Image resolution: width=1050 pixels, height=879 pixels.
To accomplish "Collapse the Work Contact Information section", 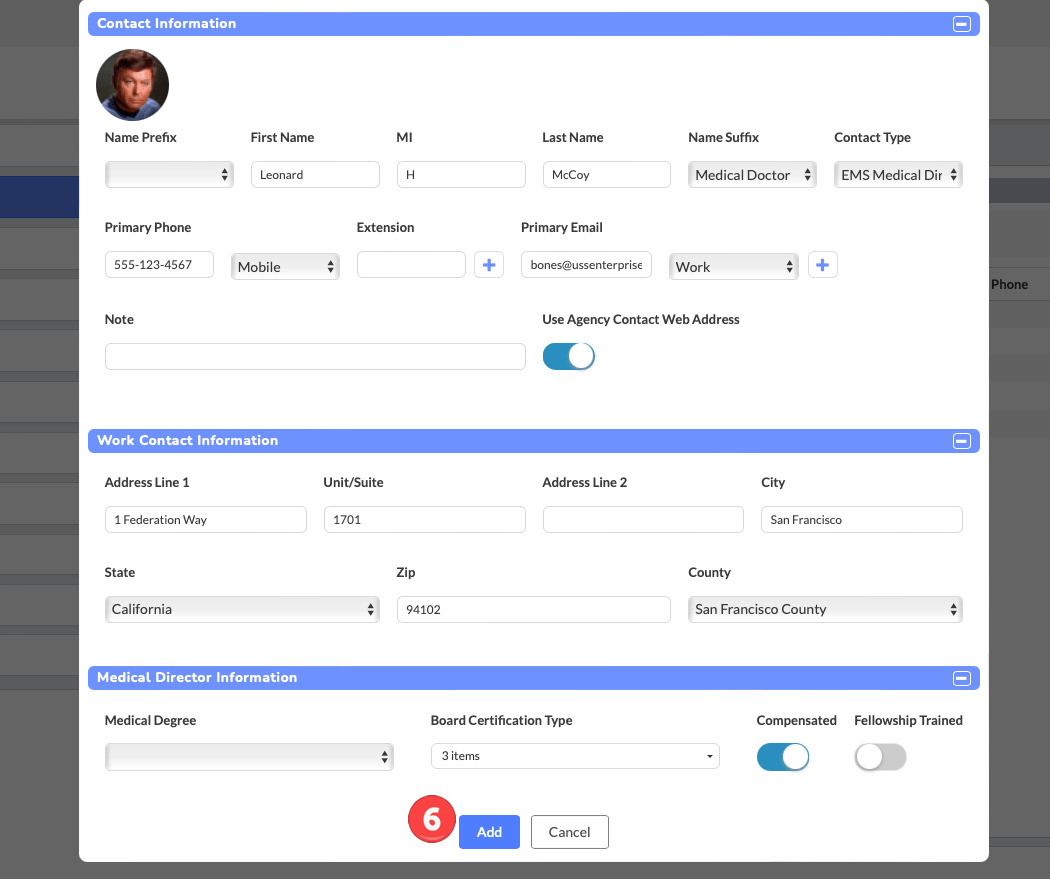I will [x=962, y=440].
